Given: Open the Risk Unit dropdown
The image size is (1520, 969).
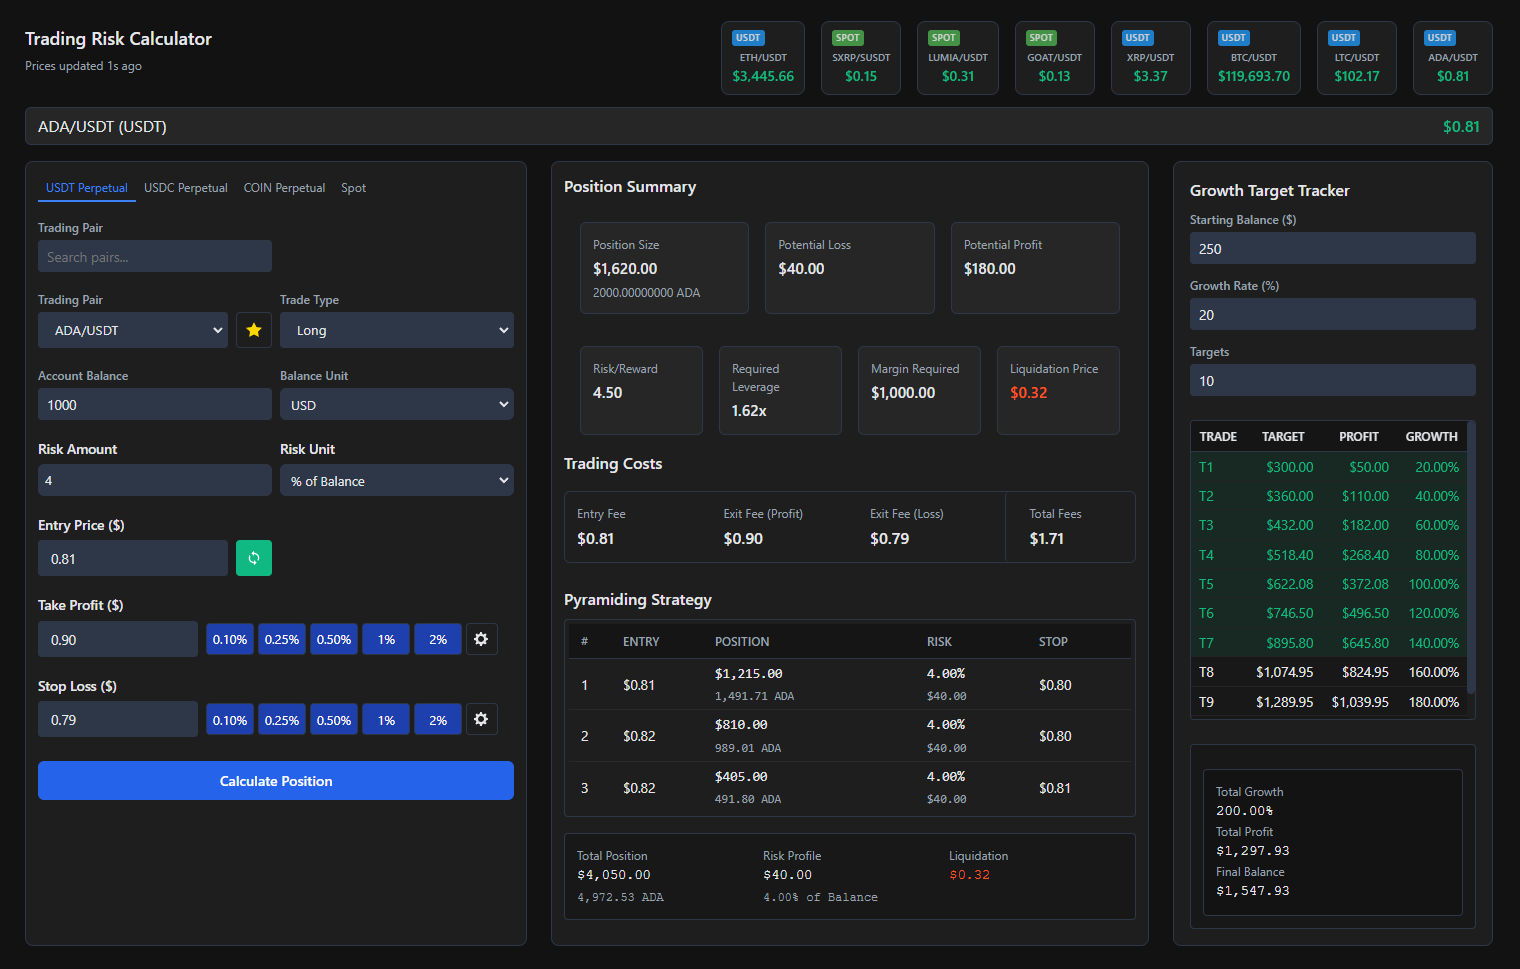Looking at the screenshot, I should pos(396,480).
